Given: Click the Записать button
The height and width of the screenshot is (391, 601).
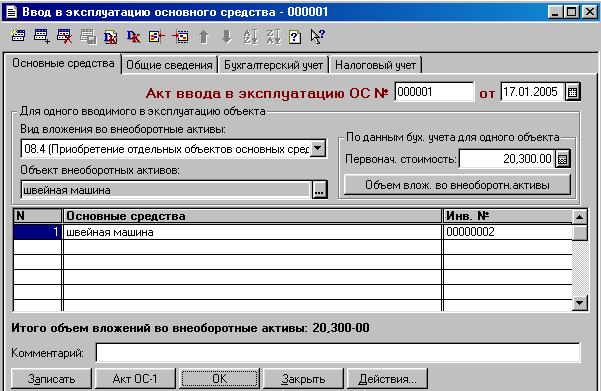Looking at the screenshot, I should click(51, 379).
